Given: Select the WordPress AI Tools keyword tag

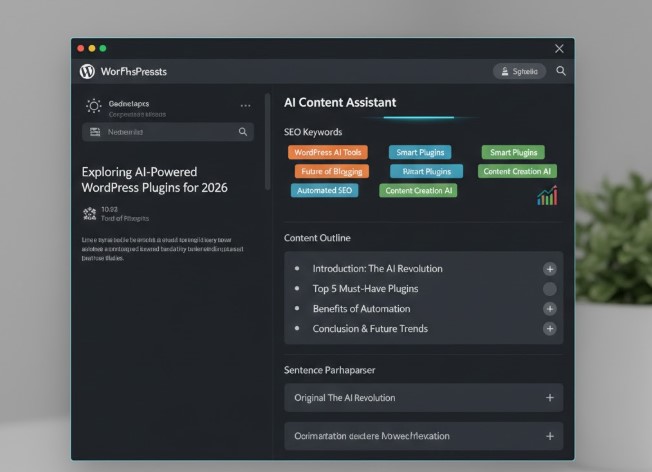Looking at the screenshot, I should (x=328, y=152).
